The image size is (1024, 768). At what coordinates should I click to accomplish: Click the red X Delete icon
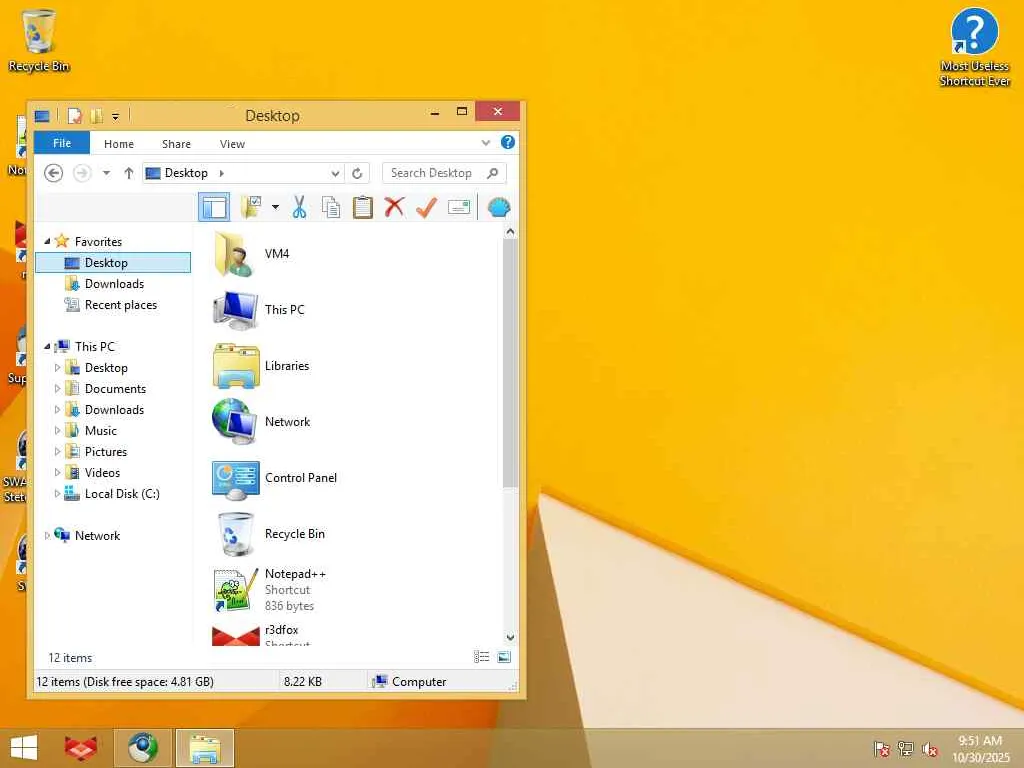(x=394, y=208)
